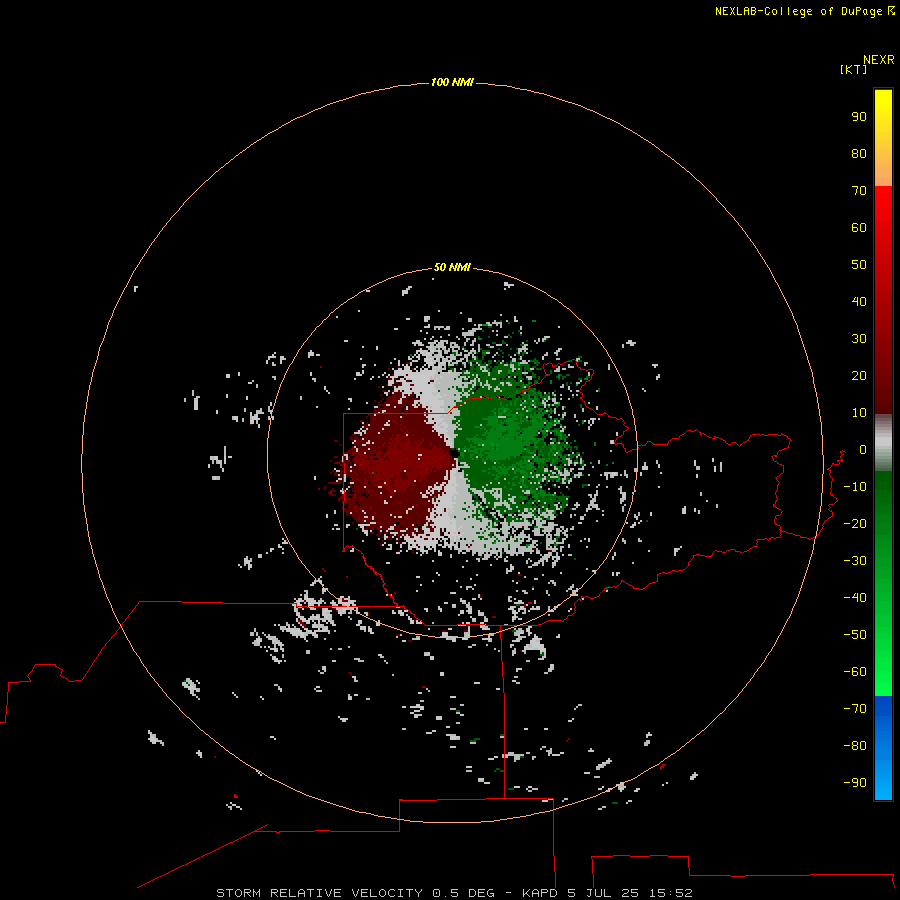Click the 50 NMI range ring label

pyautogui.click(x=452, y=267)
